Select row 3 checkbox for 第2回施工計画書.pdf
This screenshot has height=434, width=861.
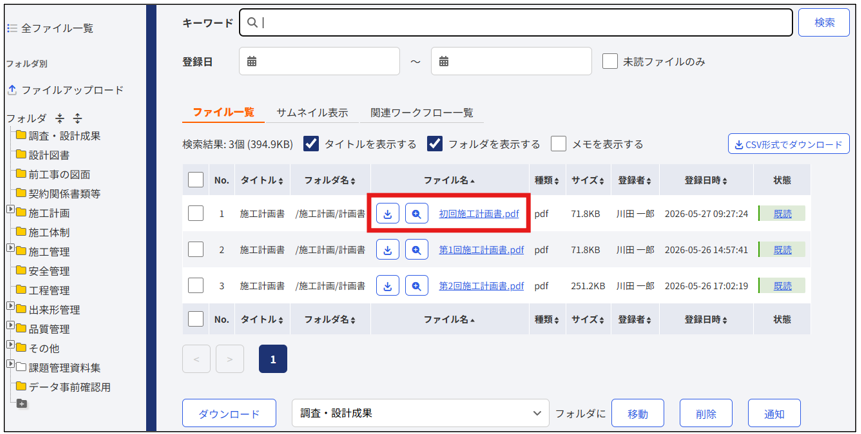click(195, 286)
